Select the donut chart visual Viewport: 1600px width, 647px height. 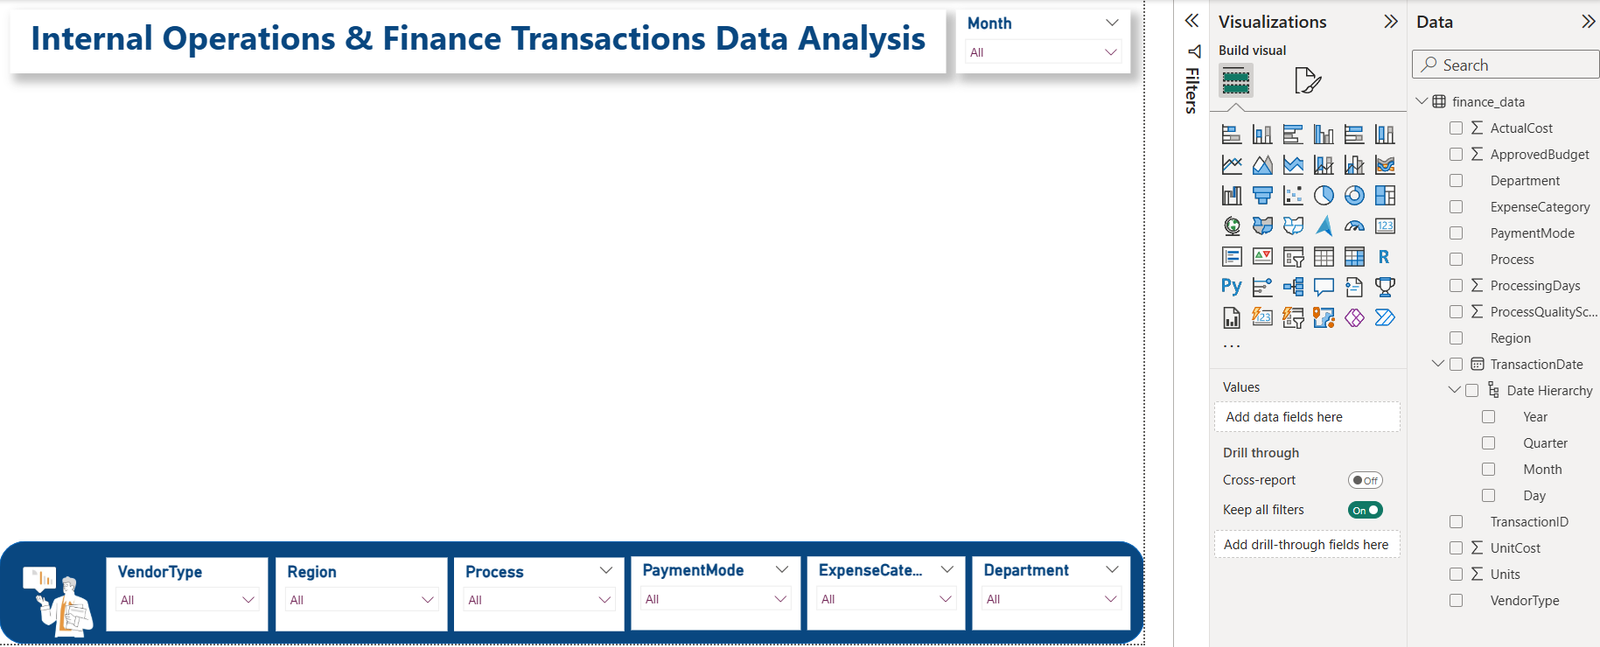pyautogui.click(x=1354, y=196)
